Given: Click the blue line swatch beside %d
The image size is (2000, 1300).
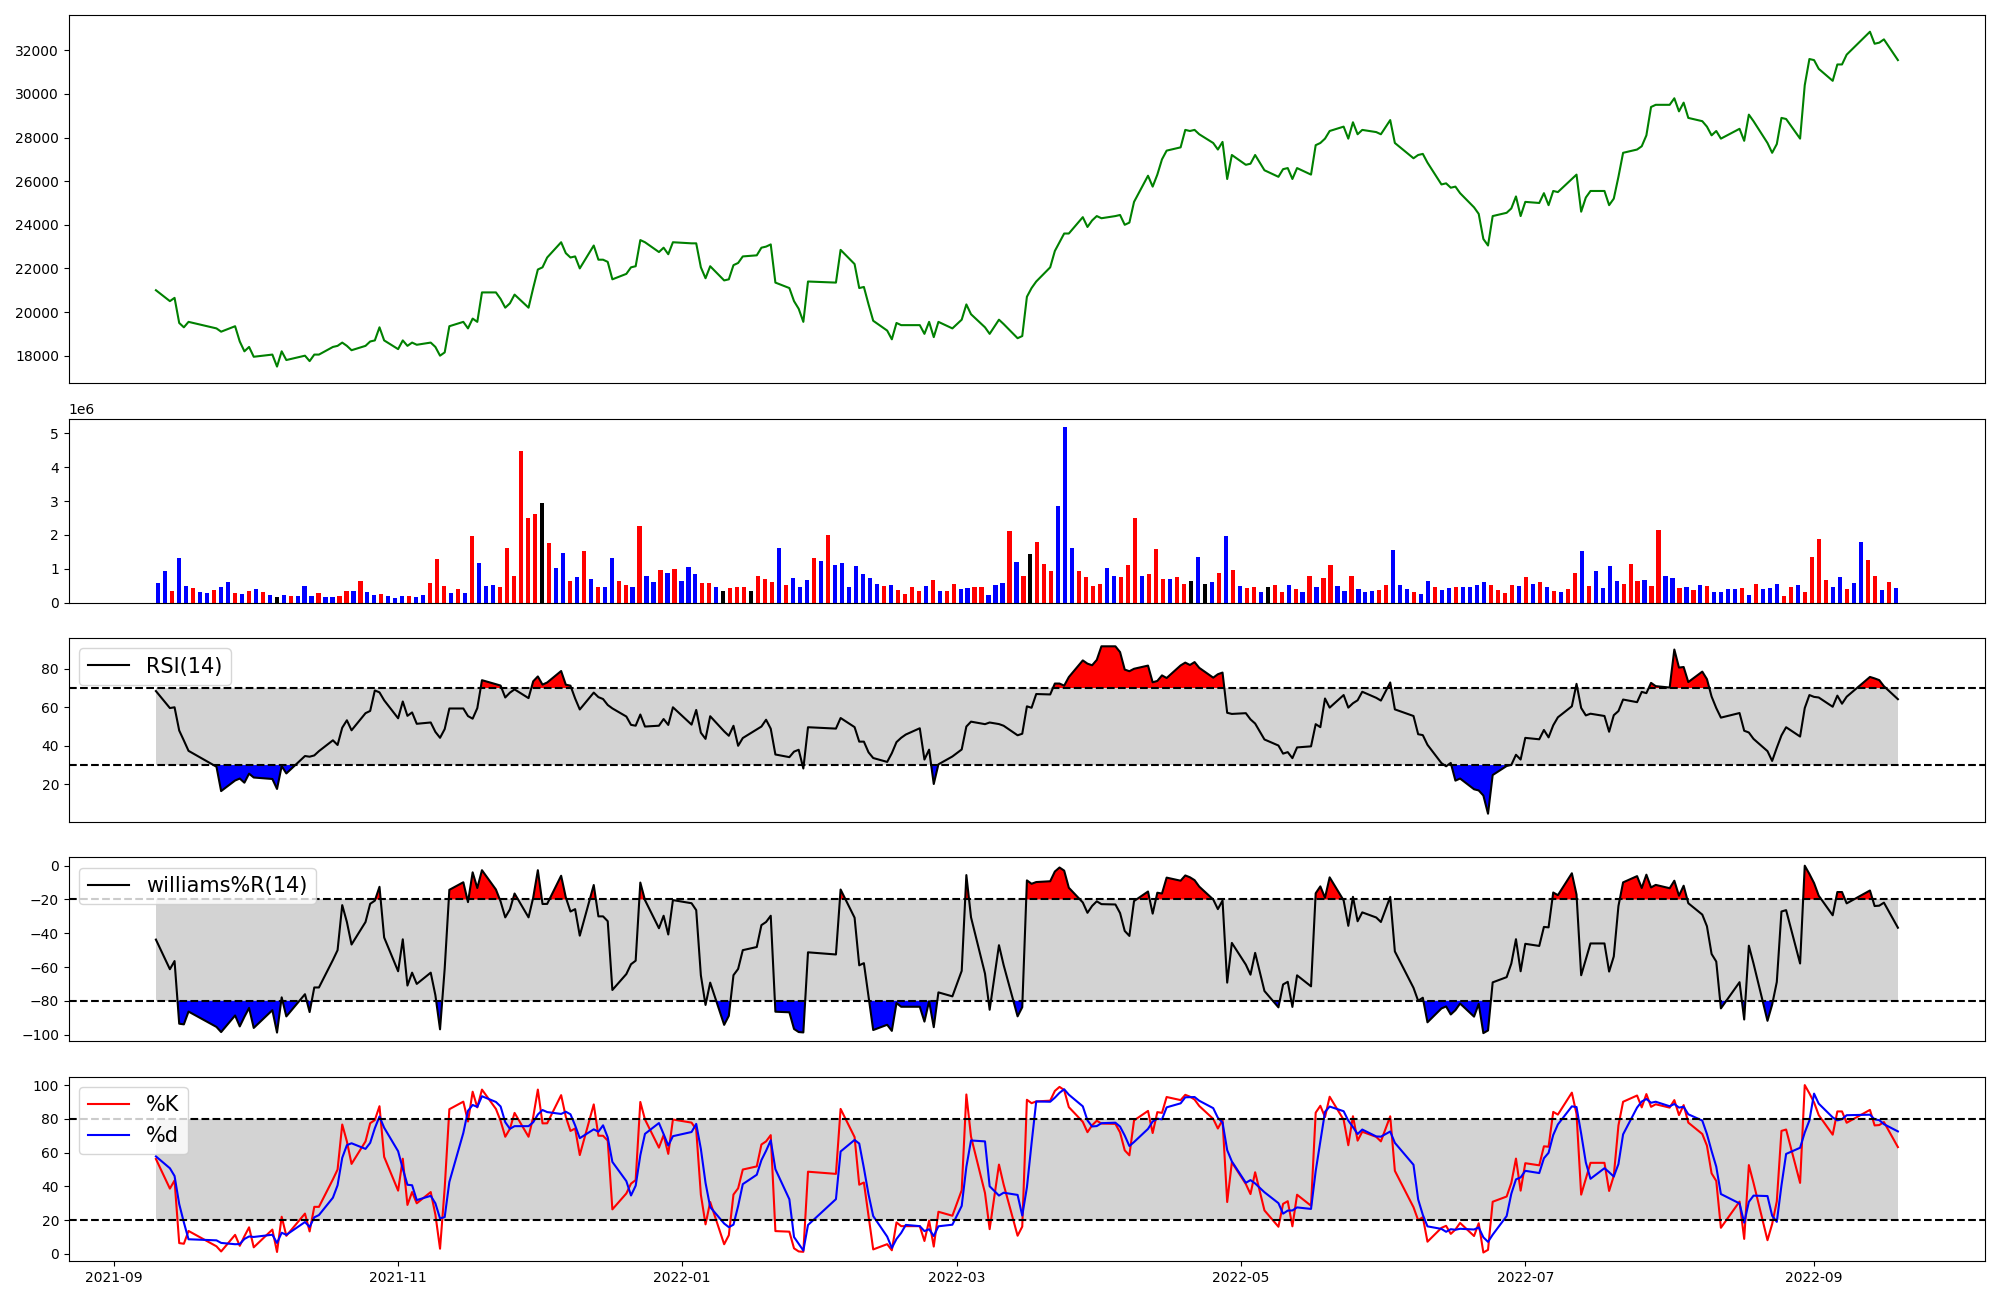Looking at the screenshot, I should tap(110, 1135).
